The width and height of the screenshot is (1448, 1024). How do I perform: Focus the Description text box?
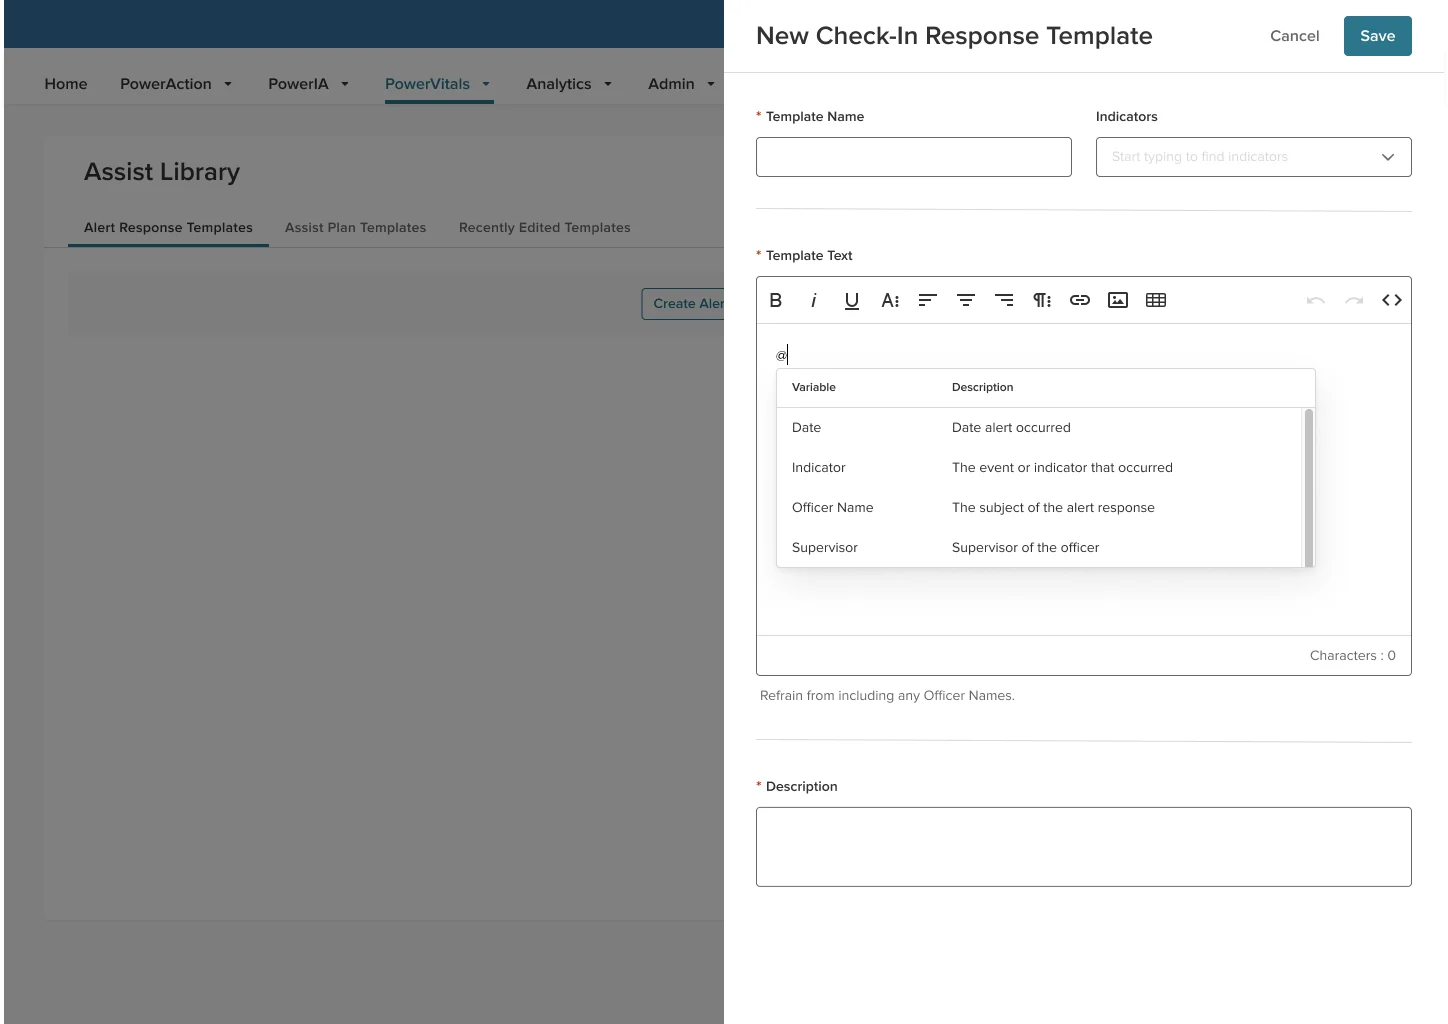click(1084, 847)
